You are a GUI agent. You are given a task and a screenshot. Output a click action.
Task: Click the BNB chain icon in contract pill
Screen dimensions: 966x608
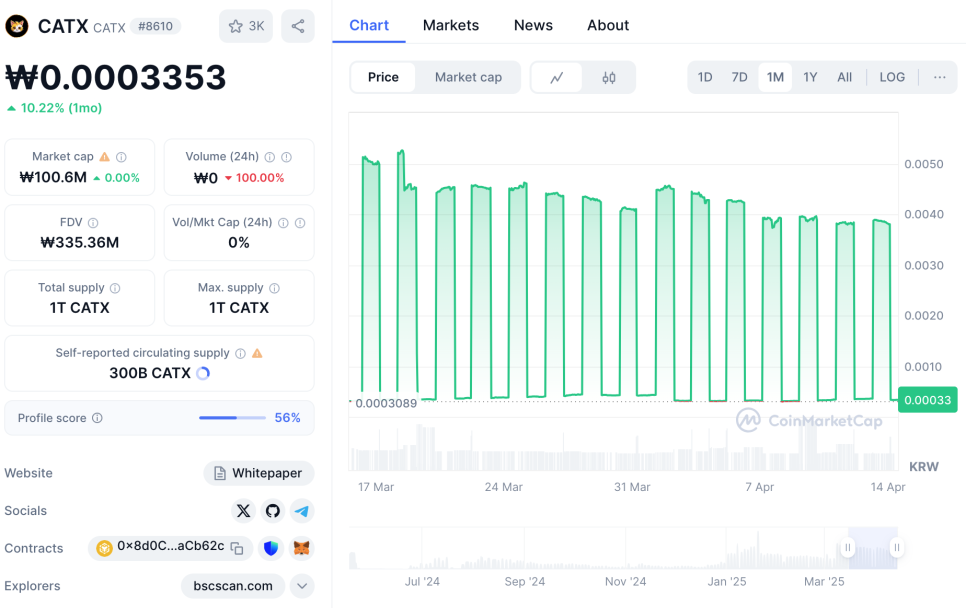[x=104, y=548]
